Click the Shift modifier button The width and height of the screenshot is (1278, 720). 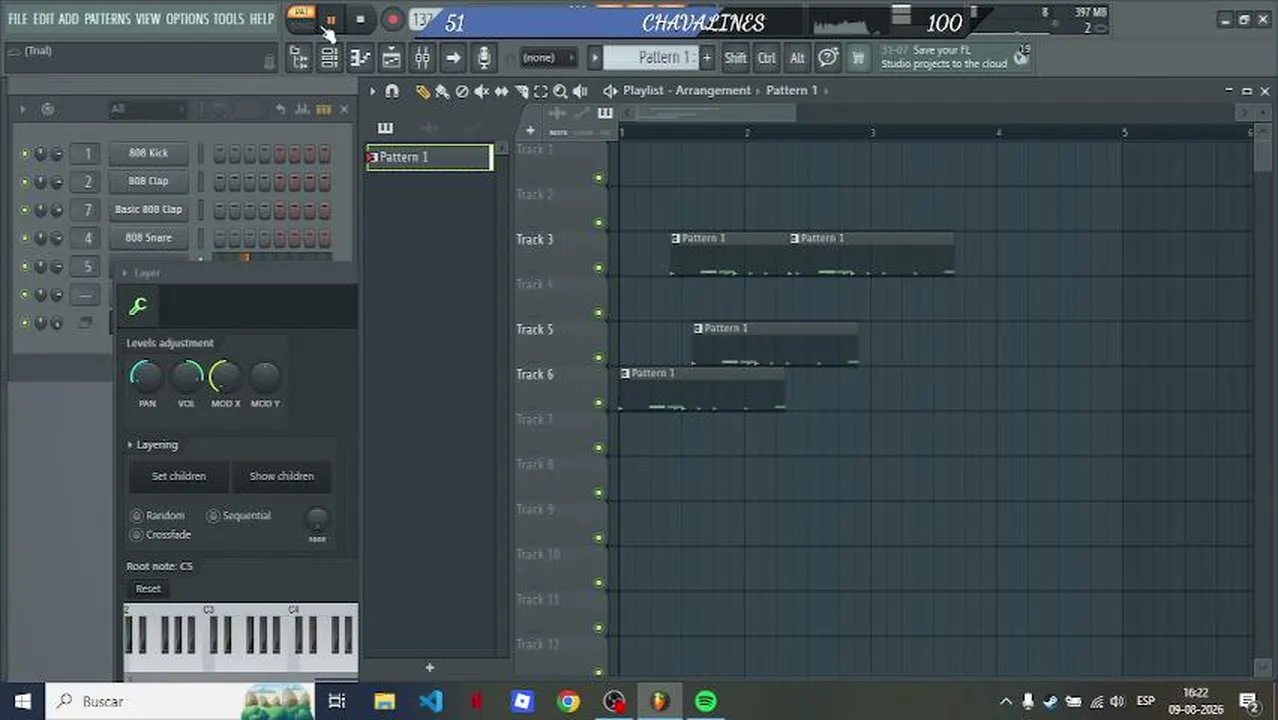coord(735,58)
